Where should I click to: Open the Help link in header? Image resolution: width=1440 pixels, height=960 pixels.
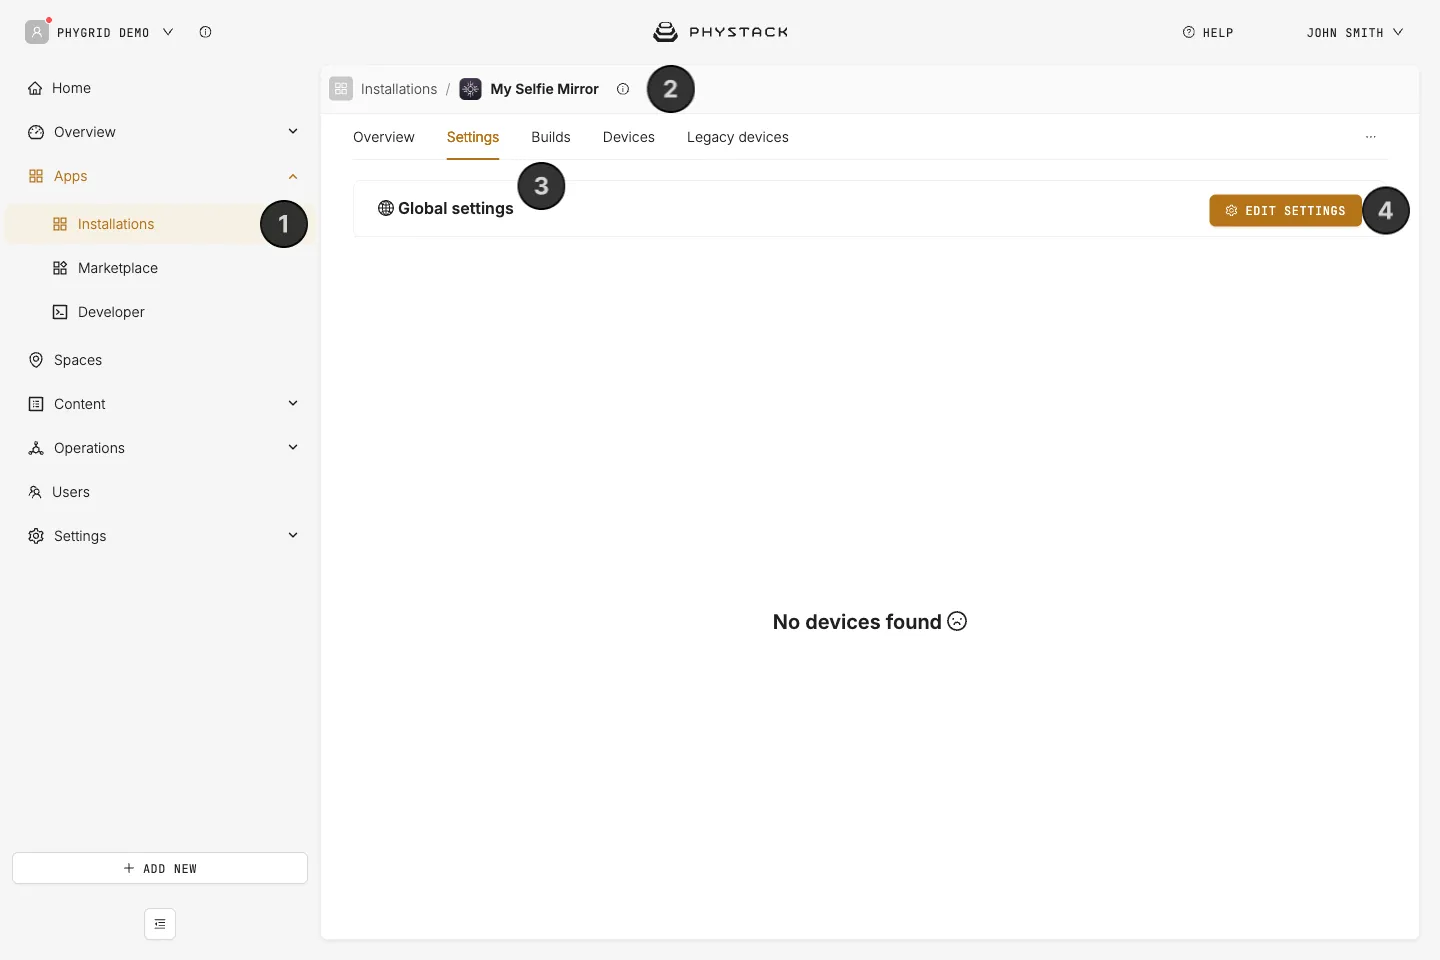[1208, 32]
